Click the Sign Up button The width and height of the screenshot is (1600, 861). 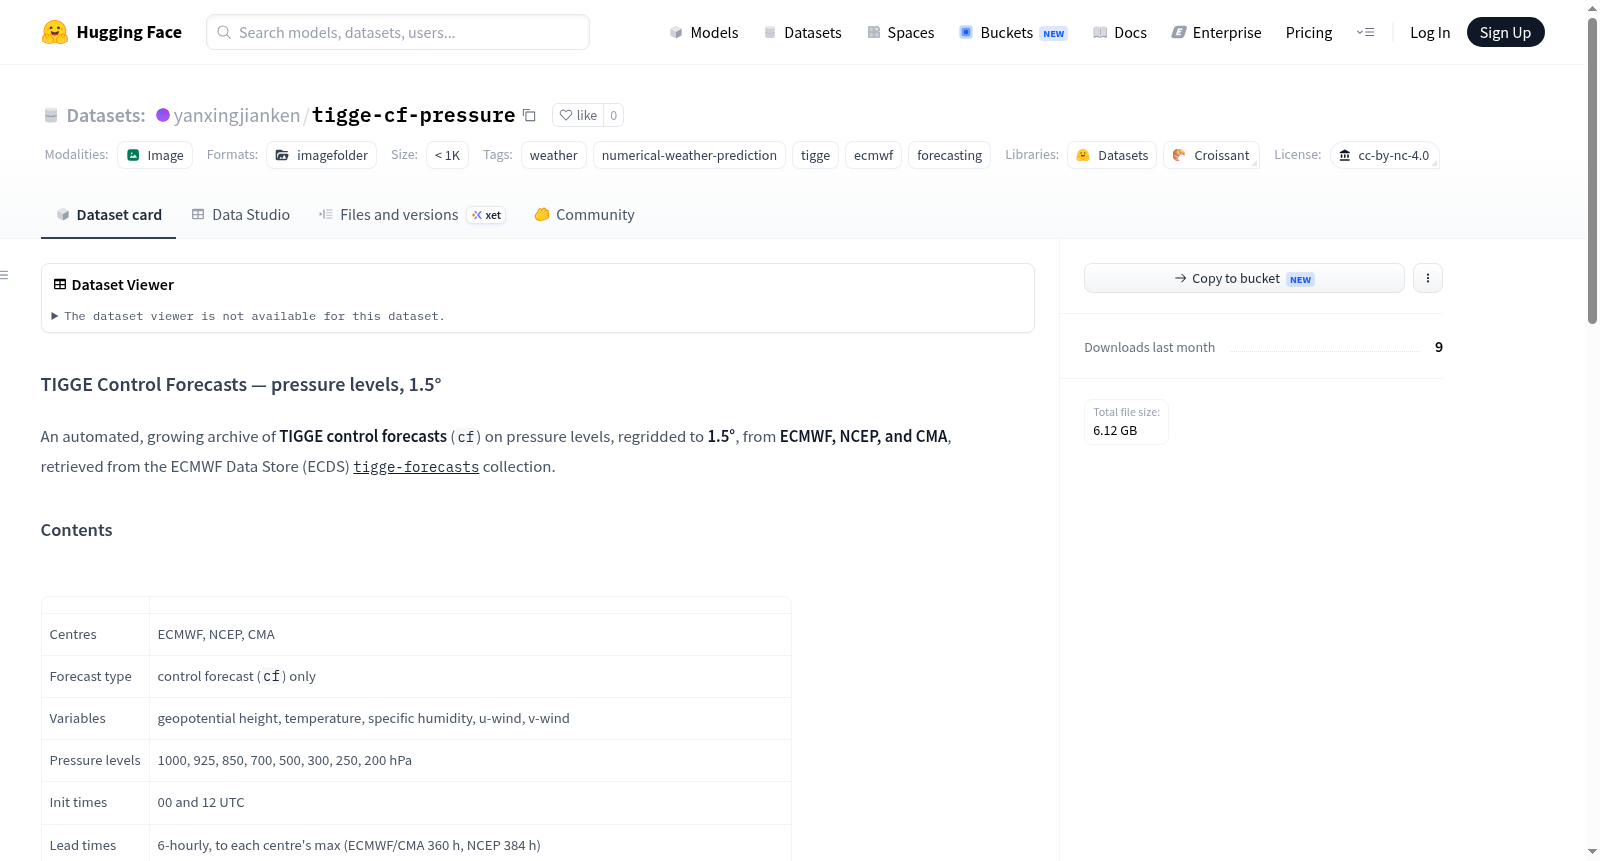pos(1506,32)
